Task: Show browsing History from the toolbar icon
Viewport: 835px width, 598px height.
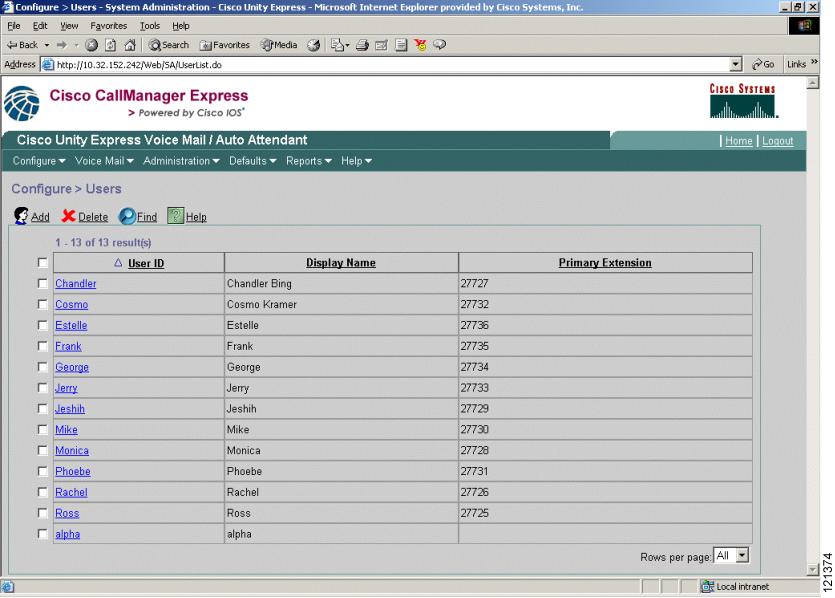Action: tap(314, 45)
